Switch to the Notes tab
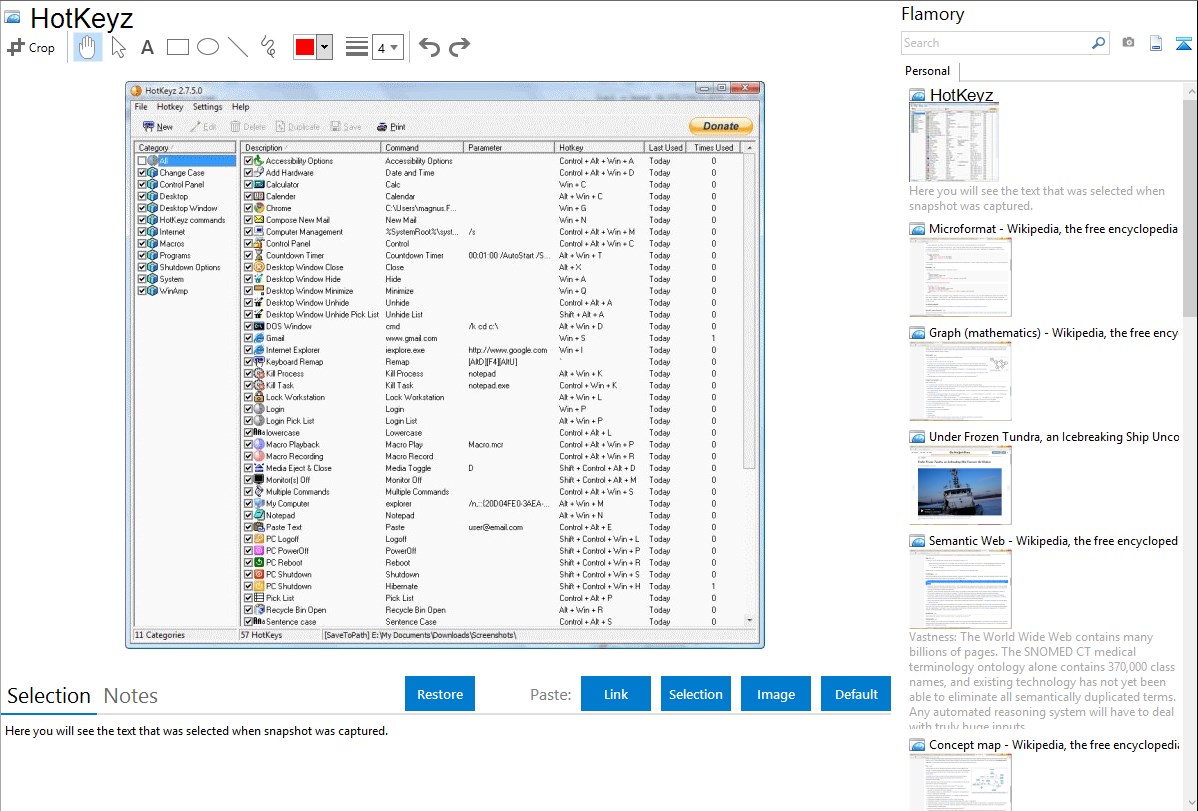This screenshot has height=811, width=1198. tap(131, 696)
